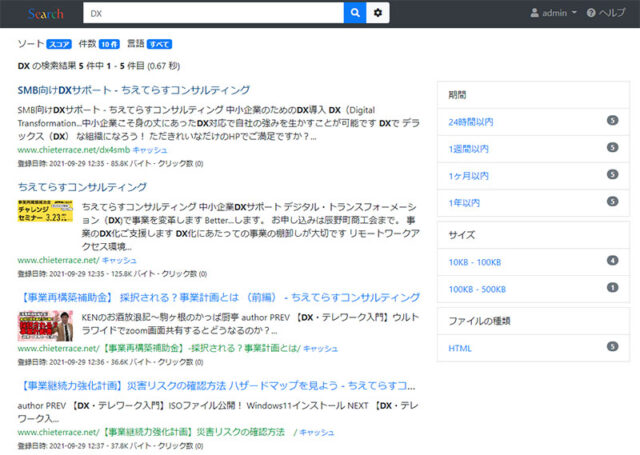This screenshot has width=640, height=455.
Task: Open SMB向けDXサポート result title
Action: (134, 90)
